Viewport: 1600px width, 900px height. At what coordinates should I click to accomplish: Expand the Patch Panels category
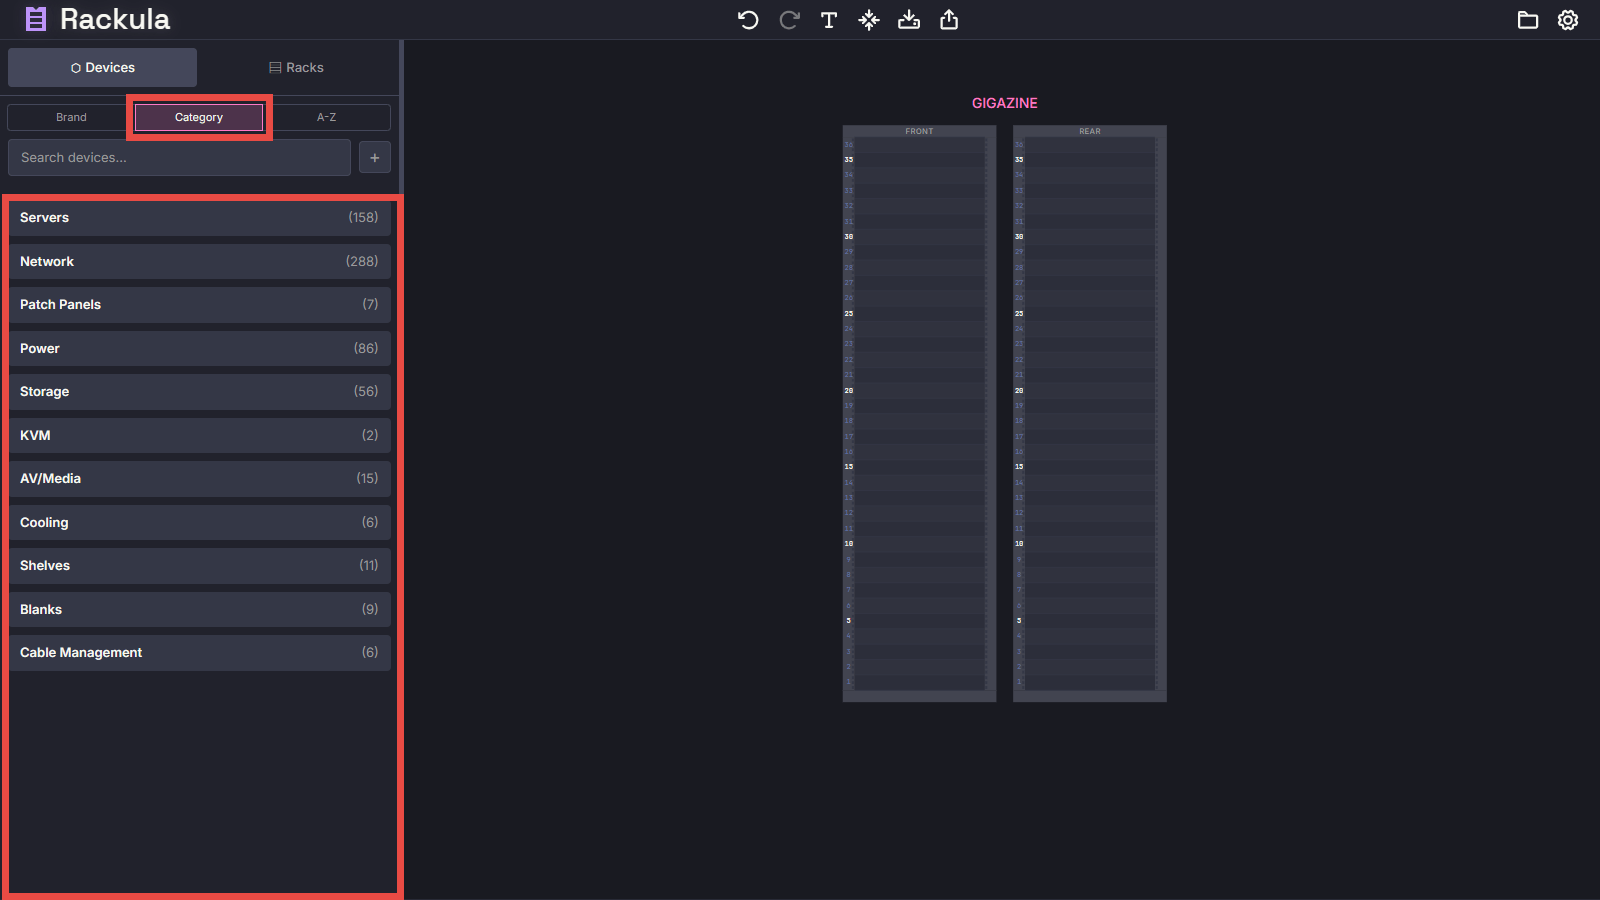[199, 305]
